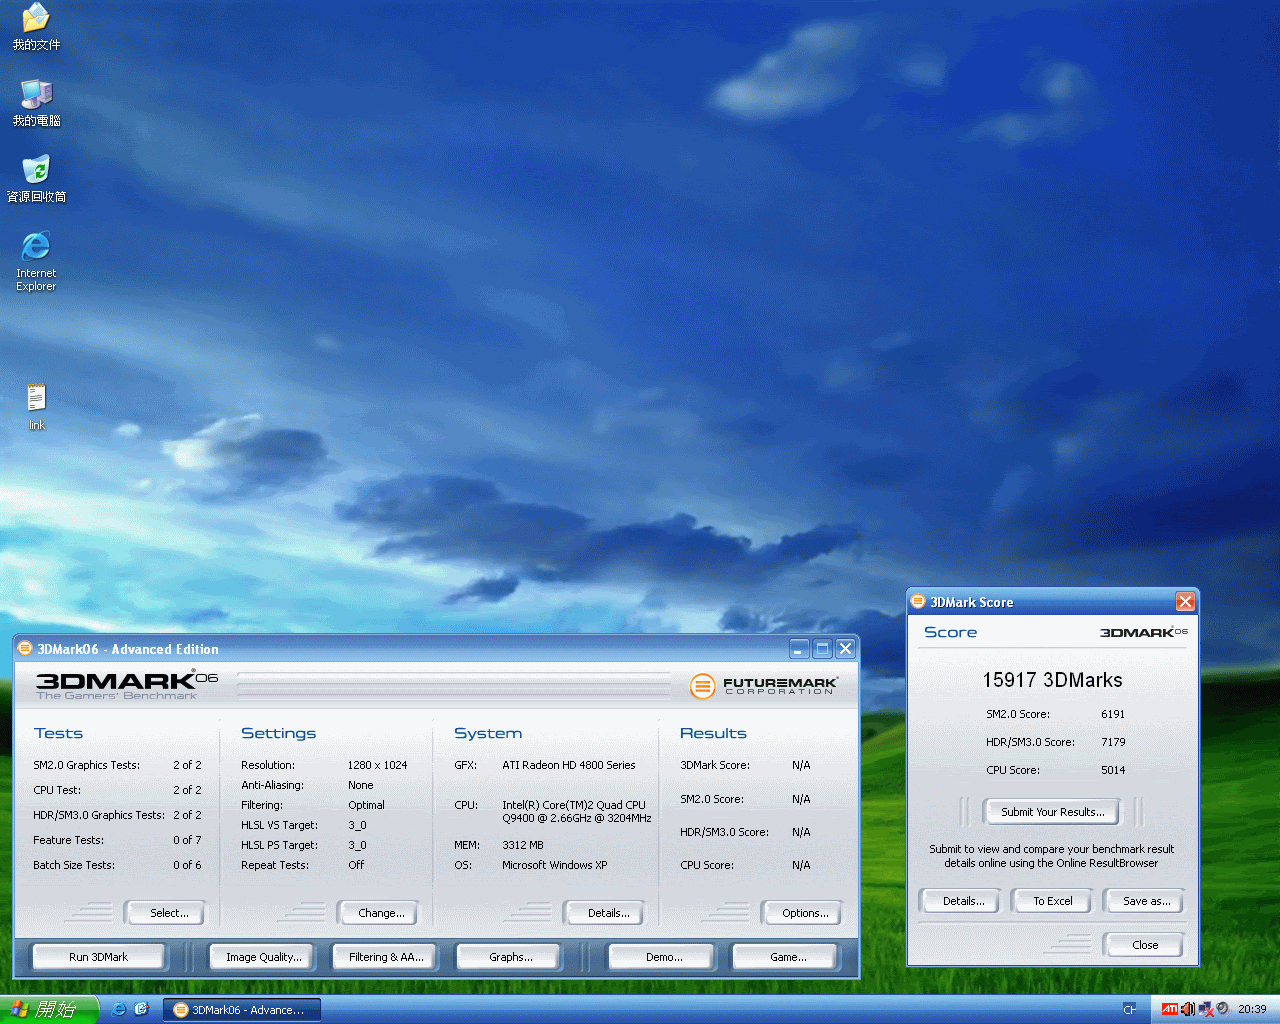Image resolution: width=1280 pixels, height=1024 pixels.
Task: Click the 3DMark Score window title icon
Action: [x=918, y=601]
